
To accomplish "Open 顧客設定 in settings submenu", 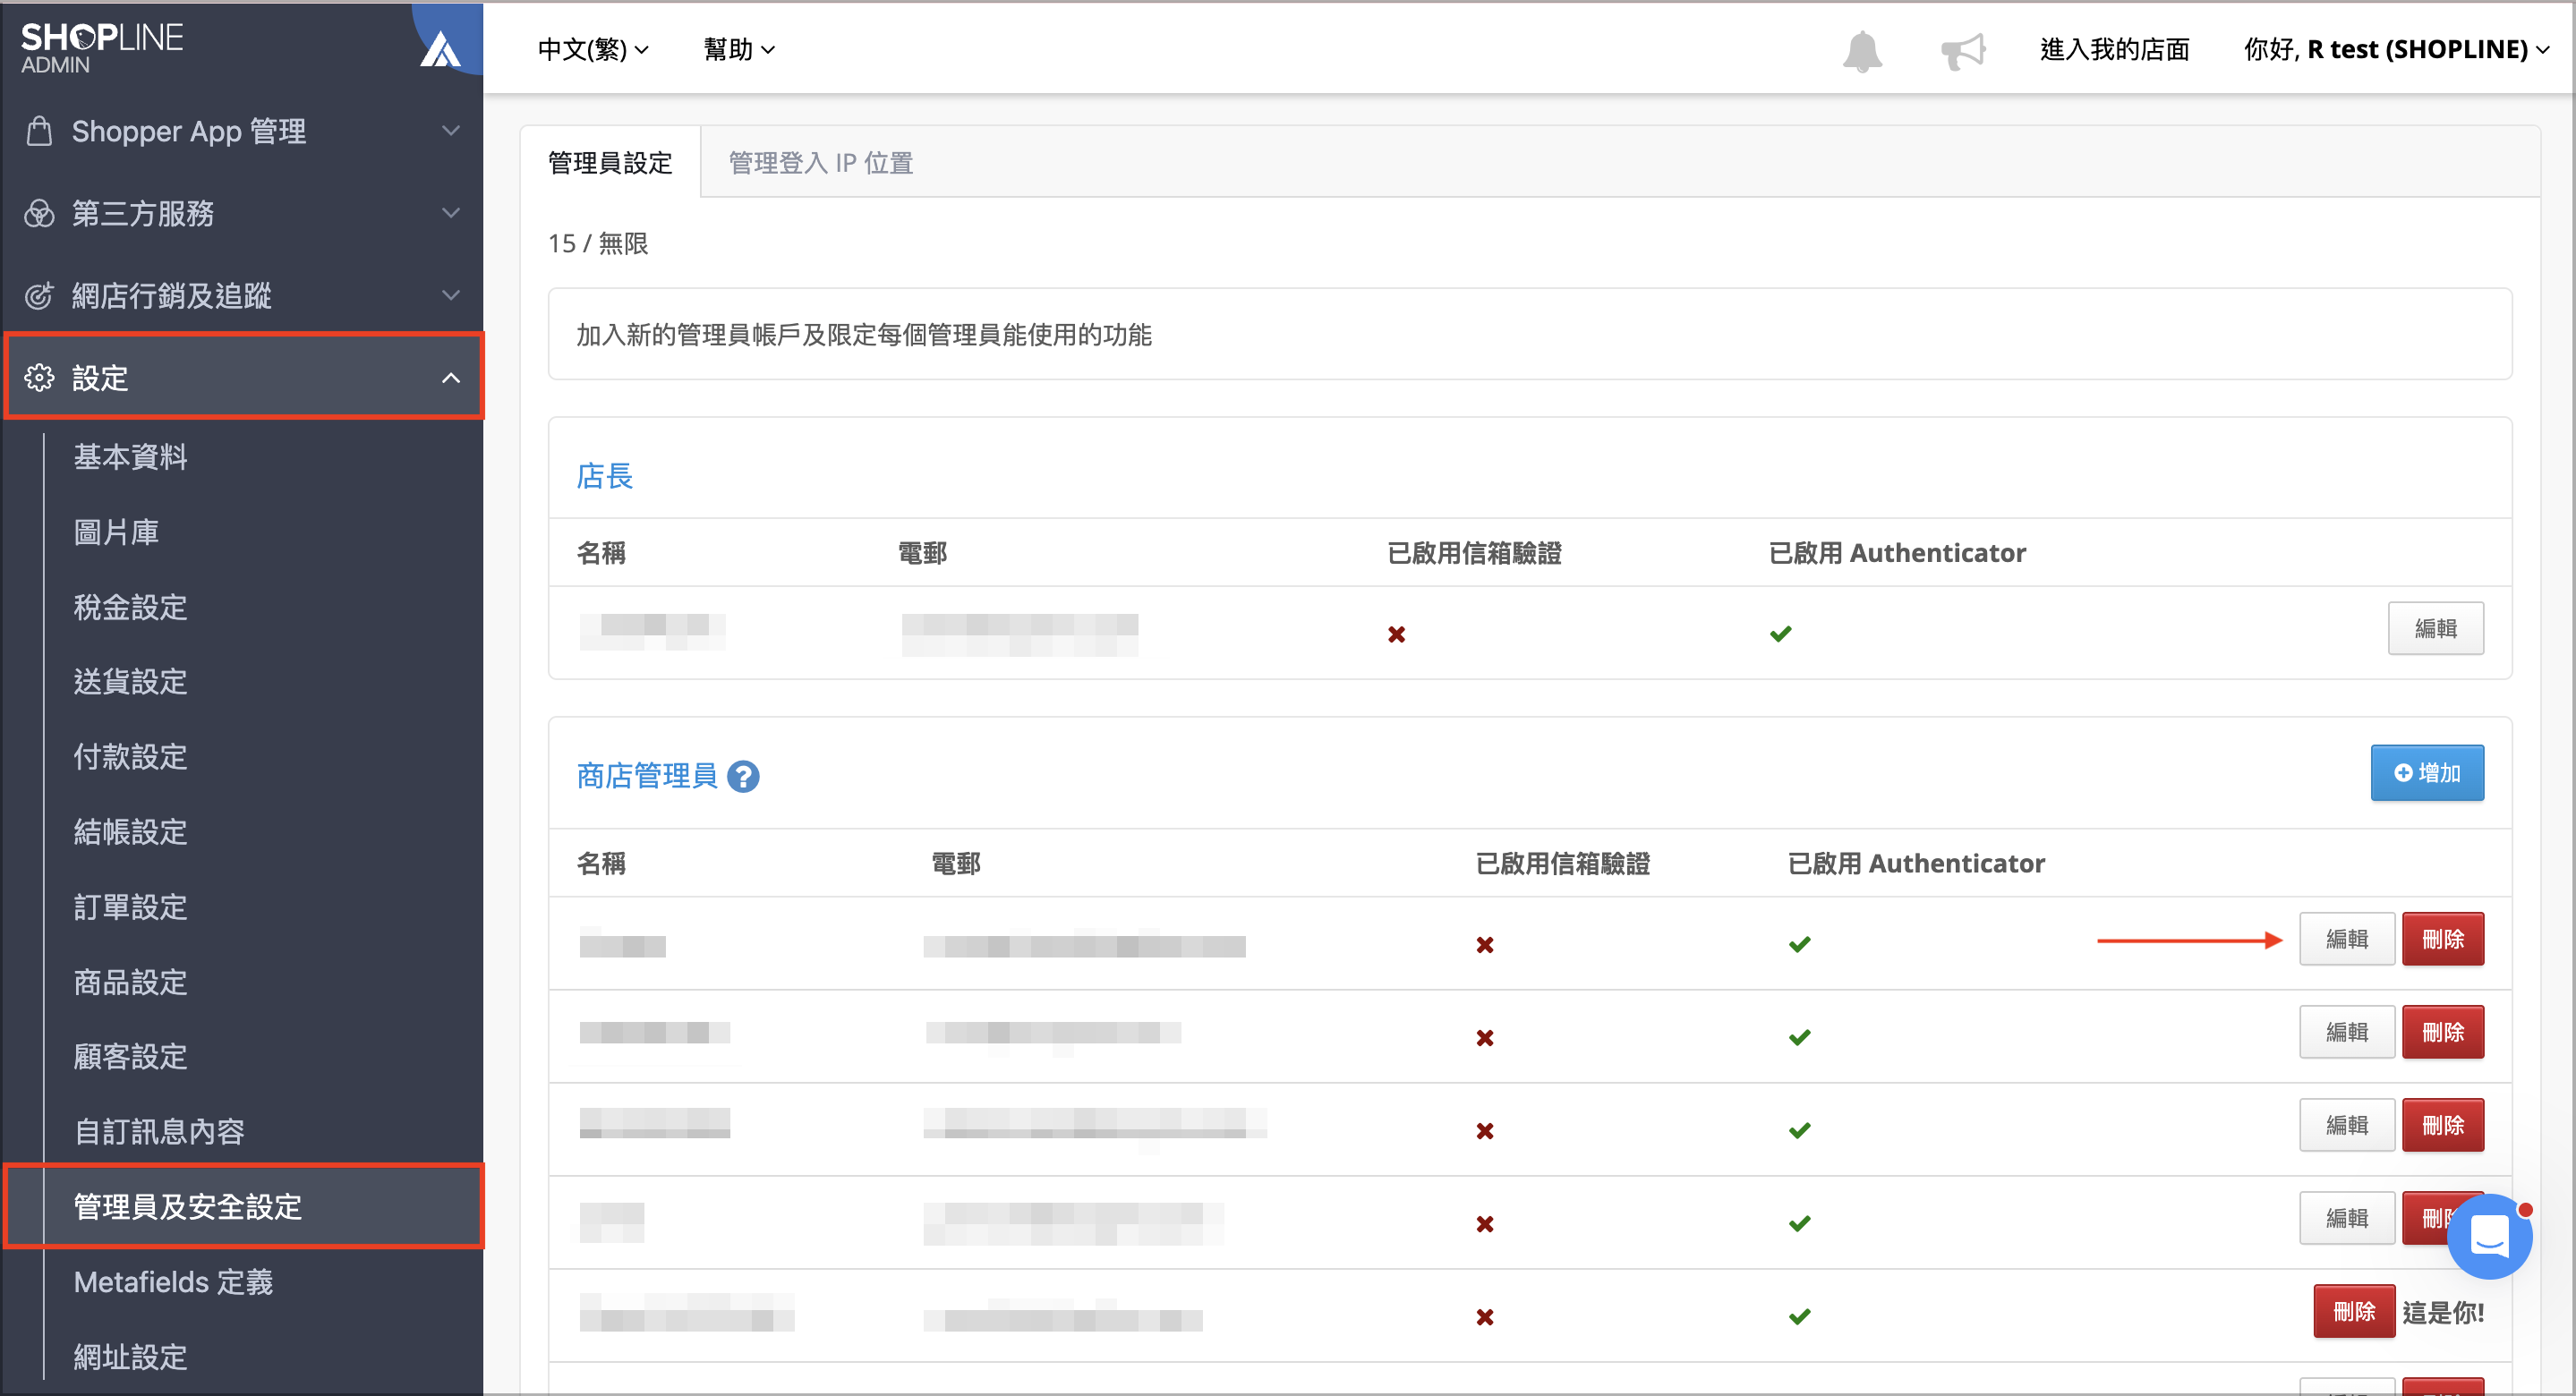I will [130, 1056].
